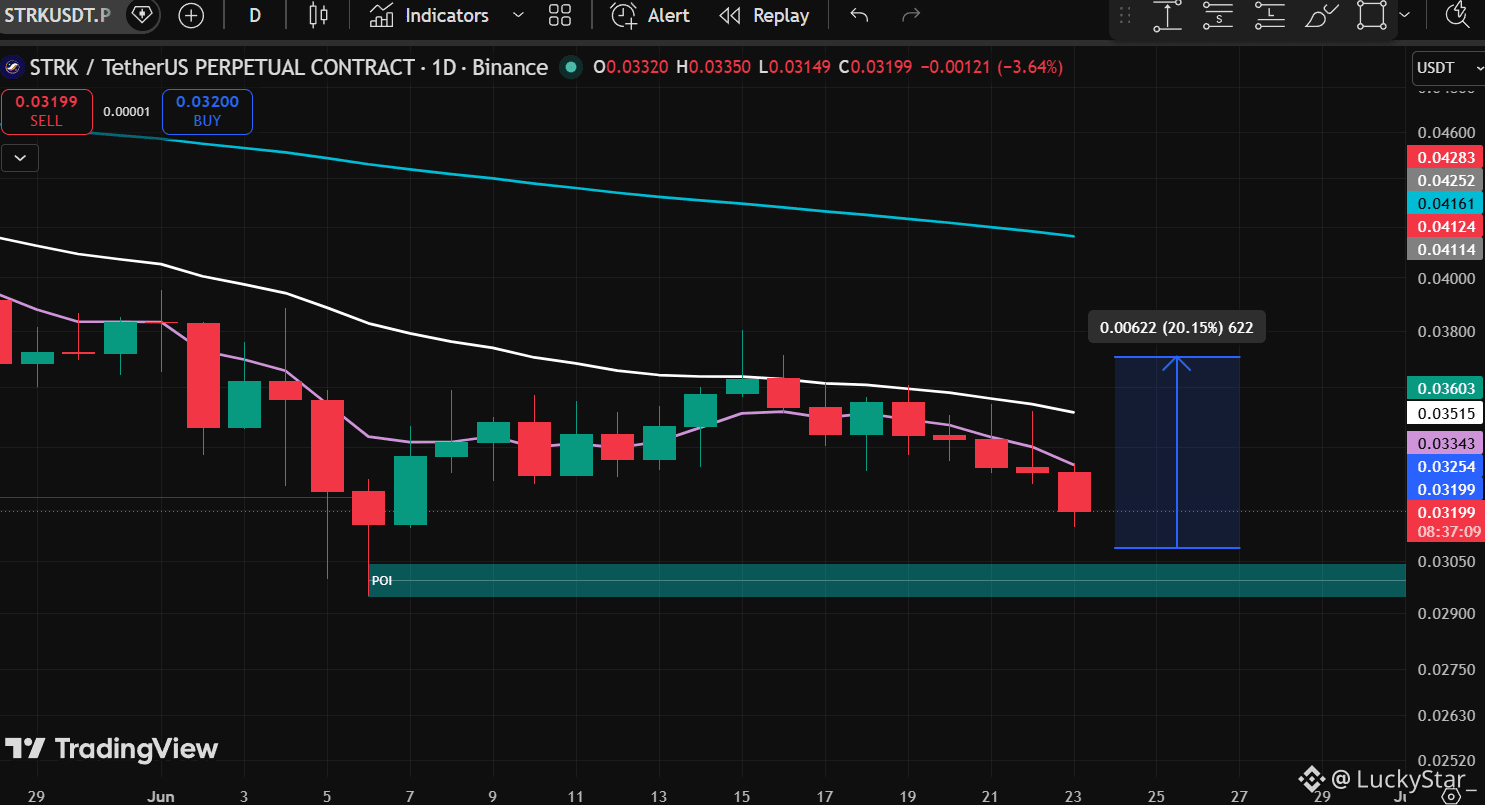
Task: Click the green market status dot
Action: (x=571, y=68)
